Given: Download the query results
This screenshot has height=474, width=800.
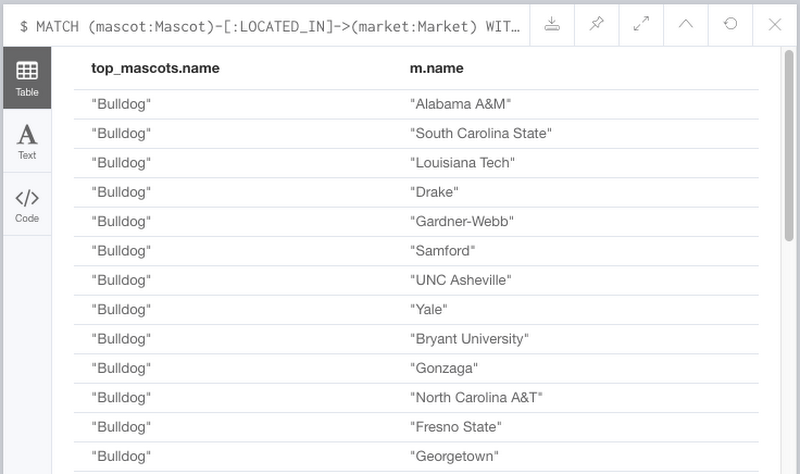Looking at the screenshot, I should point(552,24).
